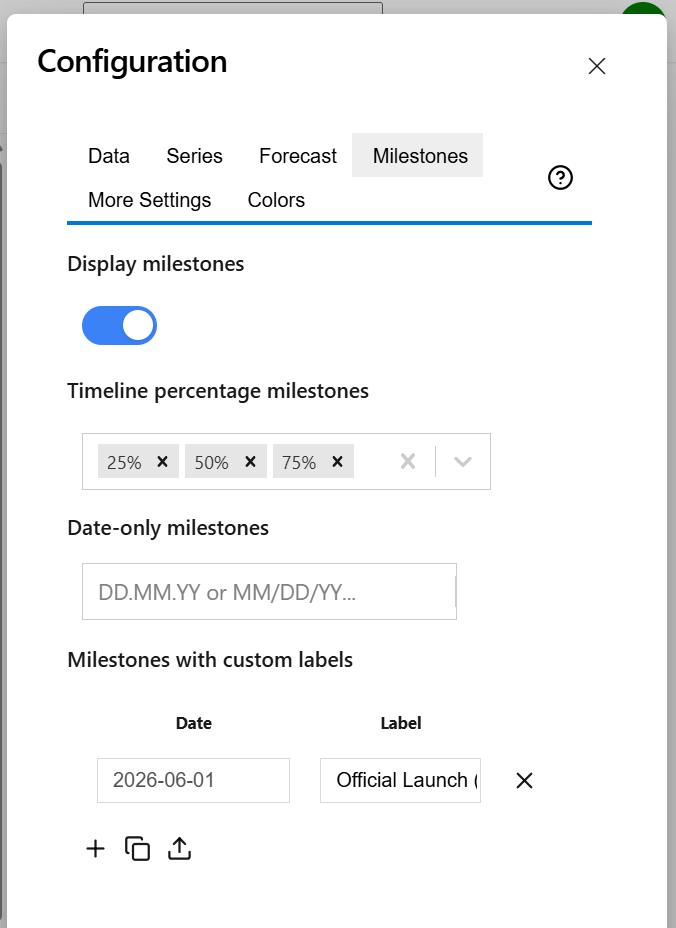This screenshot has width=676, height=928.
Task: Edit the Official Launch label text
Action: [x=400, y=781]
